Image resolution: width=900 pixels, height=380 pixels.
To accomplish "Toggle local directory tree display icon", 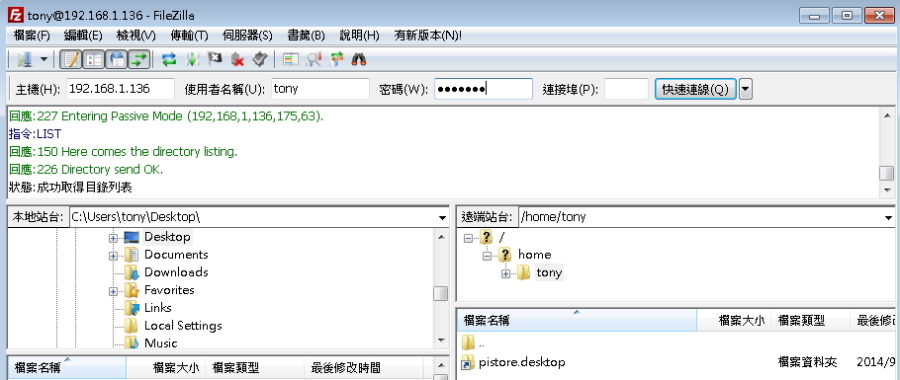I will [94, 59].
